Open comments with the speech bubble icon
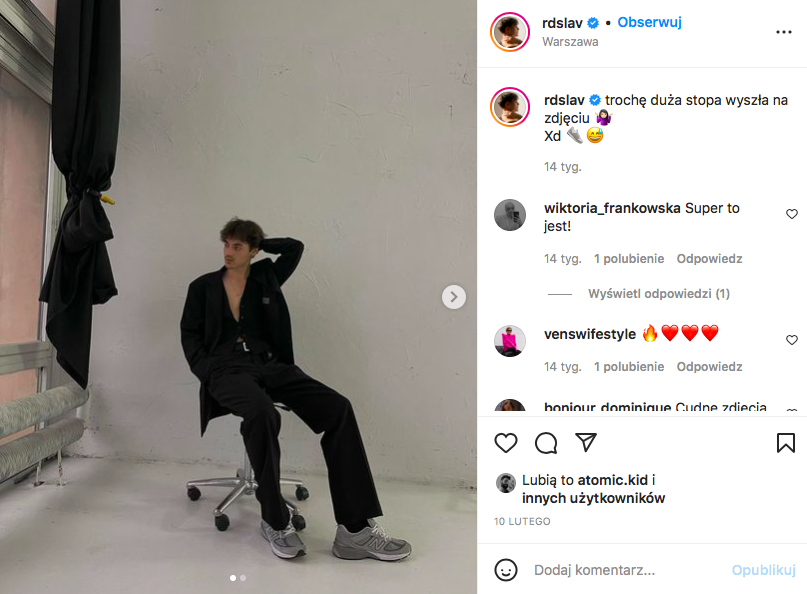807x594 pixels. pos(546,443)
